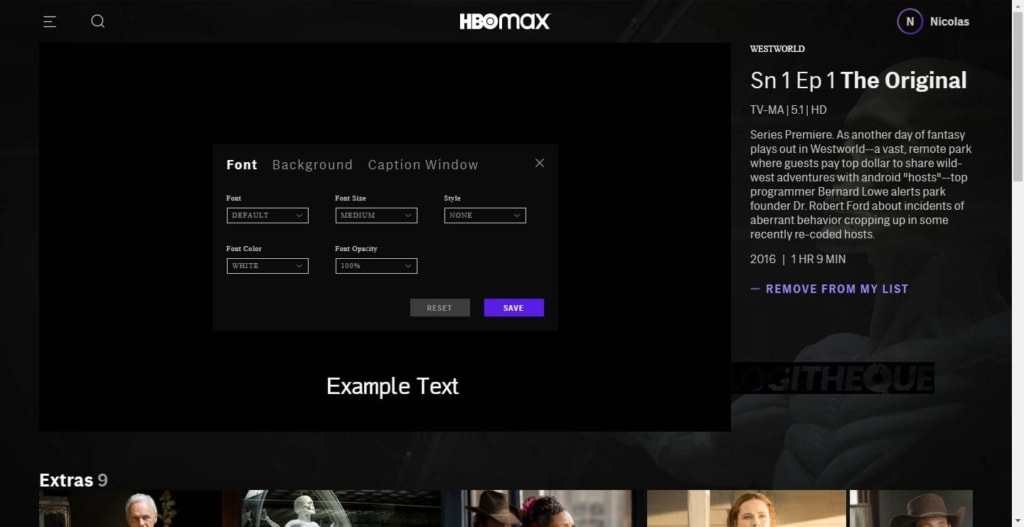Go to HBO Max home logo
The image size is (1024, 527).
point(505,22)
